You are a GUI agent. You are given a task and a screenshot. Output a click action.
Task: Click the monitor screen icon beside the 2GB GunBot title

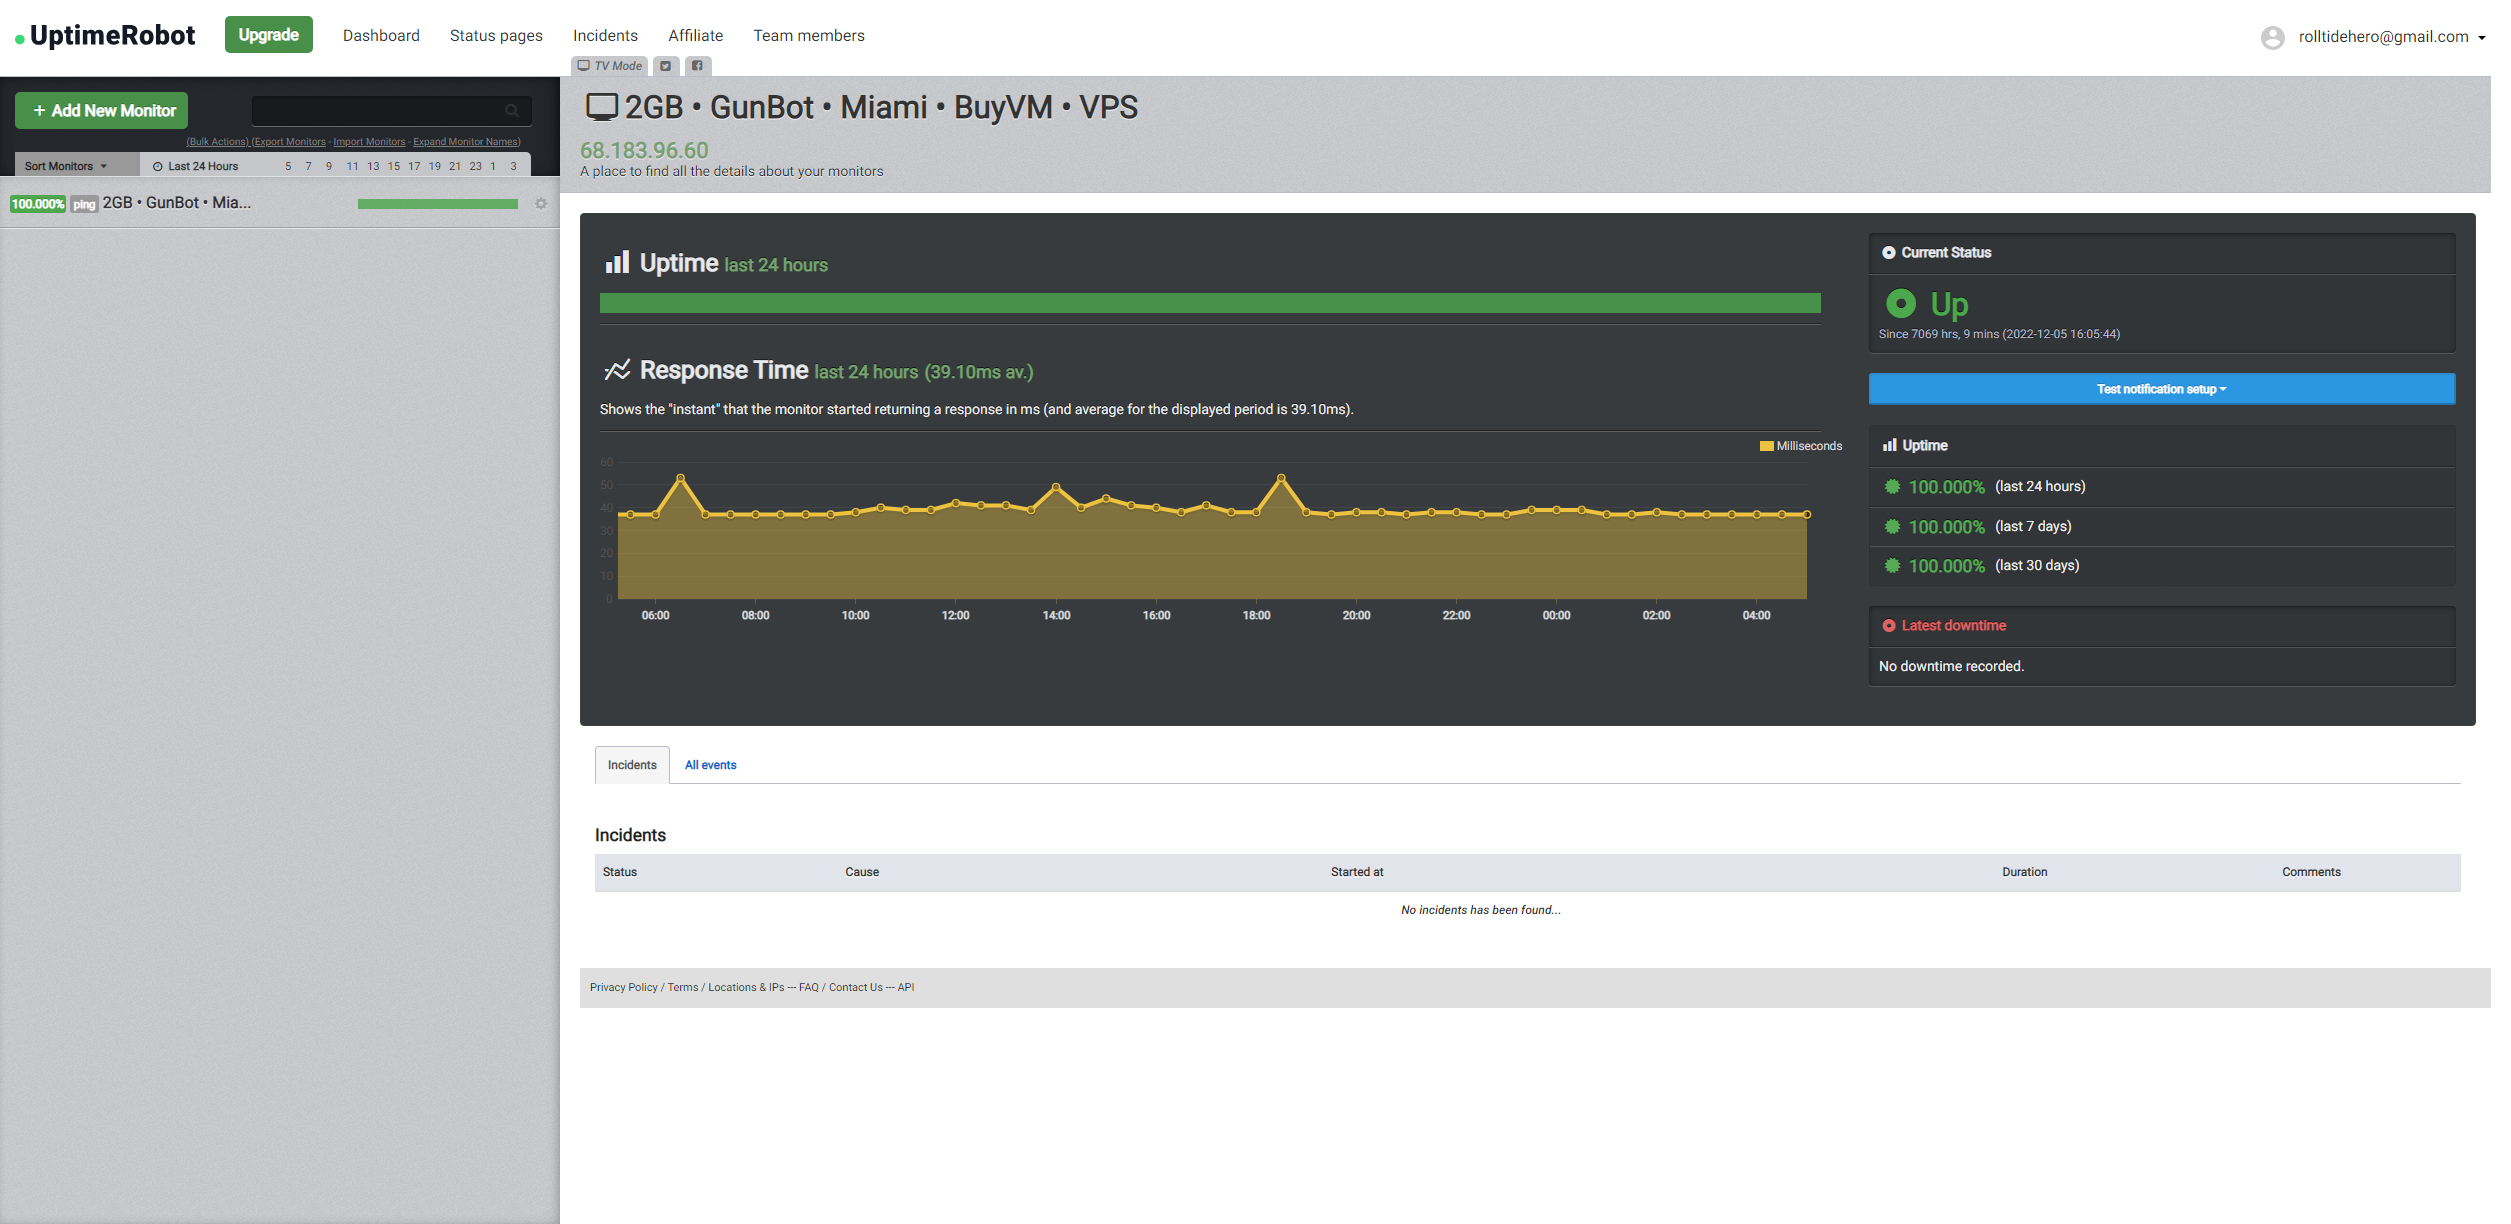point(601,107)
